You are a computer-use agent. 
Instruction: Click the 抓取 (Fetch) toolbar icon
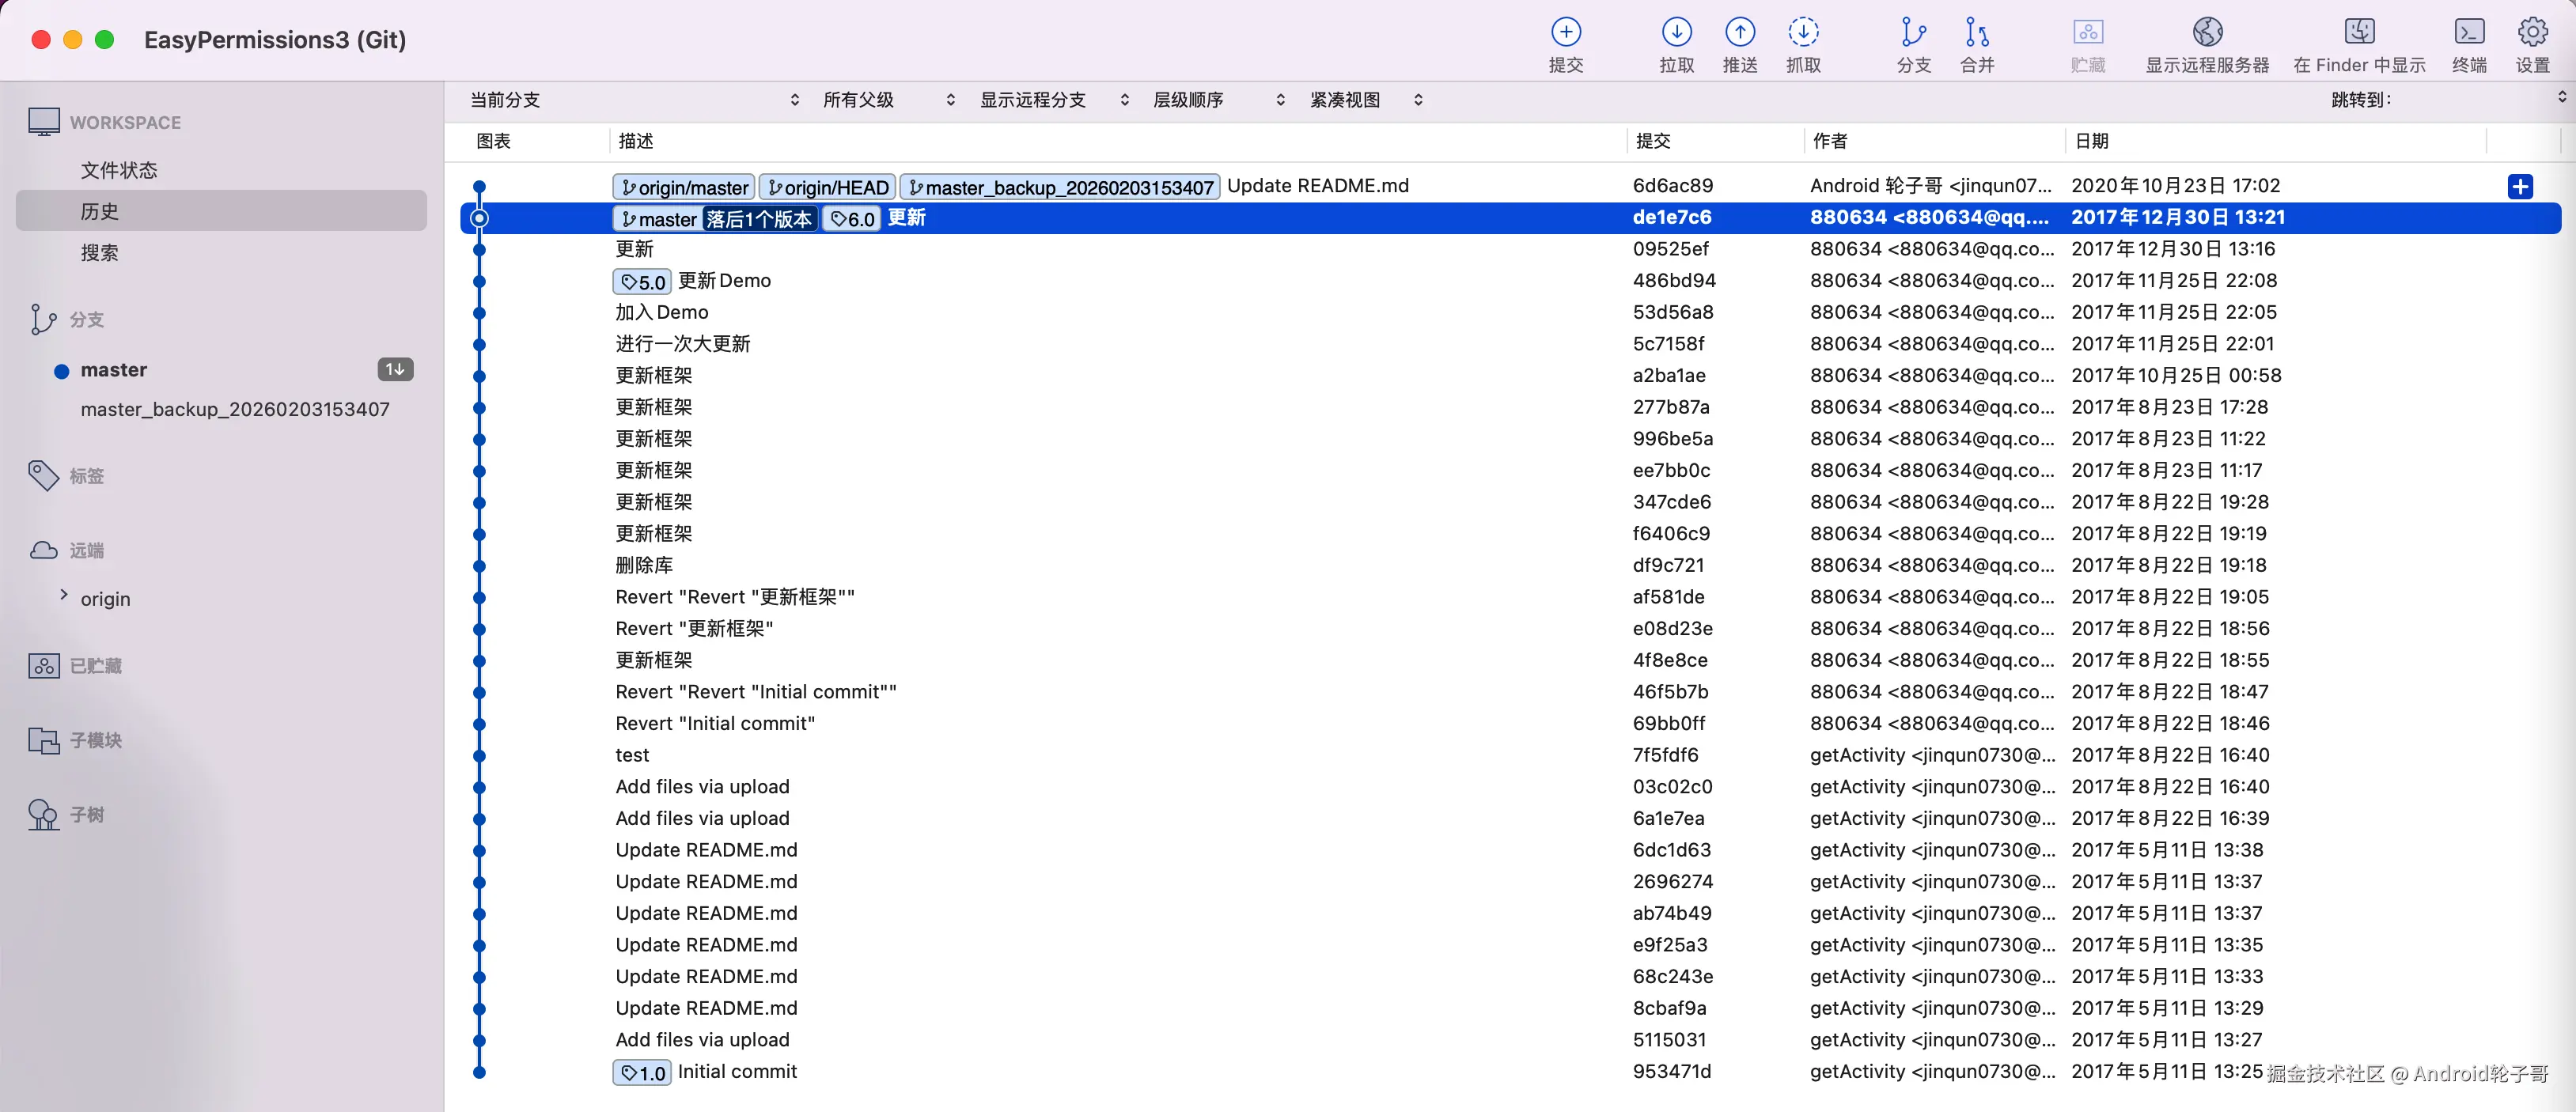pos(1802,33)
